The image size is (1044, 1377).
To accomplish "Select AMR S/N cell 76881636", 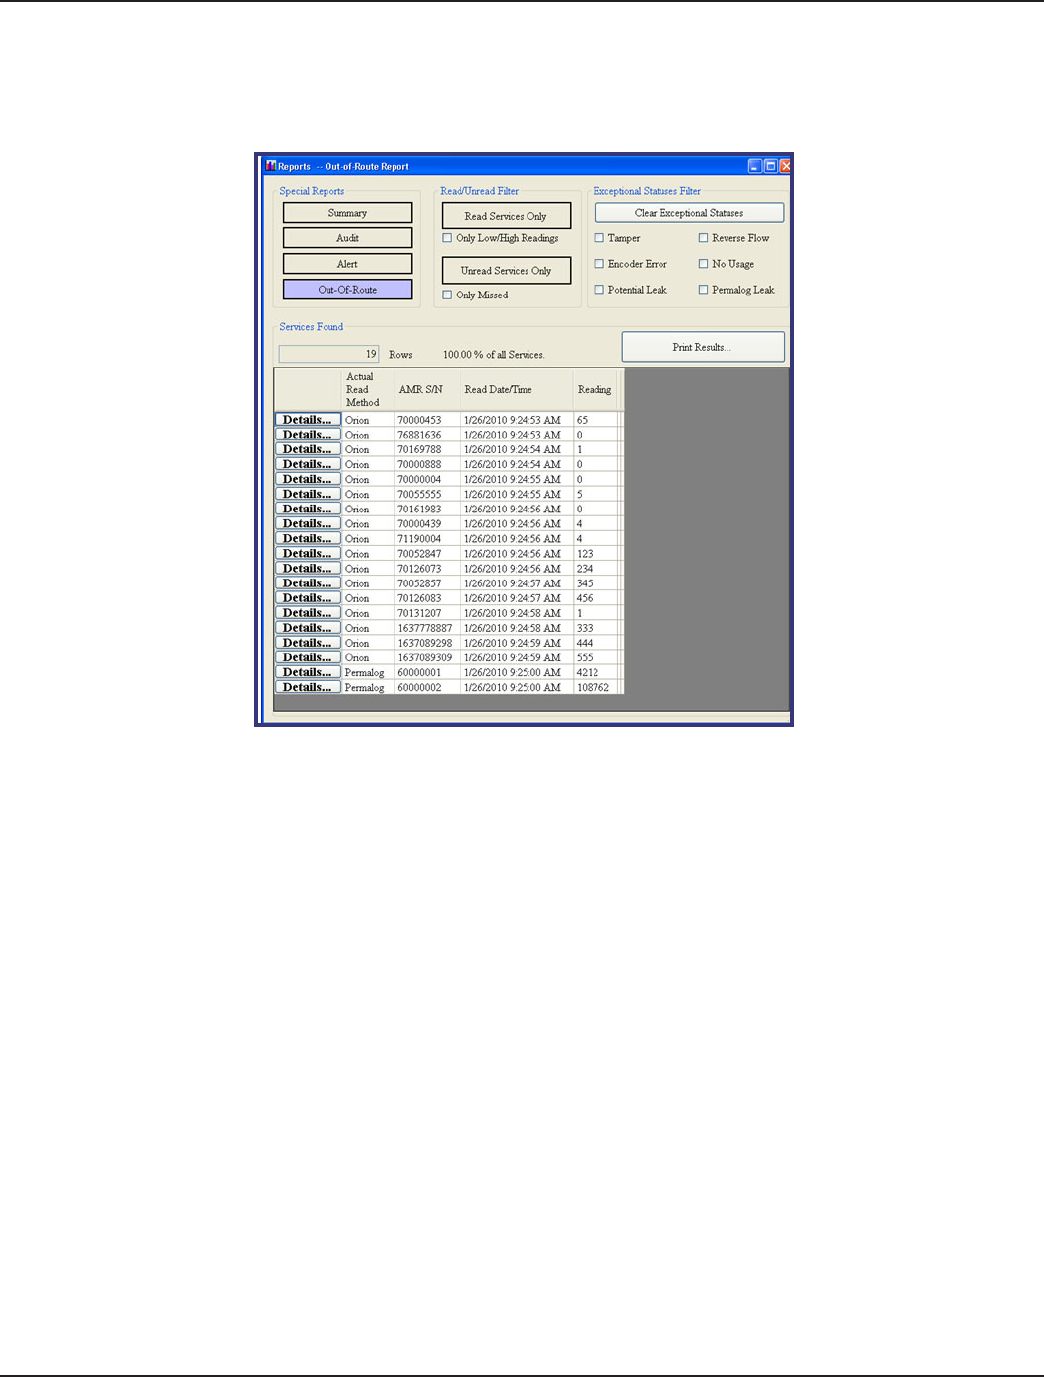I will tap(427, 435).
